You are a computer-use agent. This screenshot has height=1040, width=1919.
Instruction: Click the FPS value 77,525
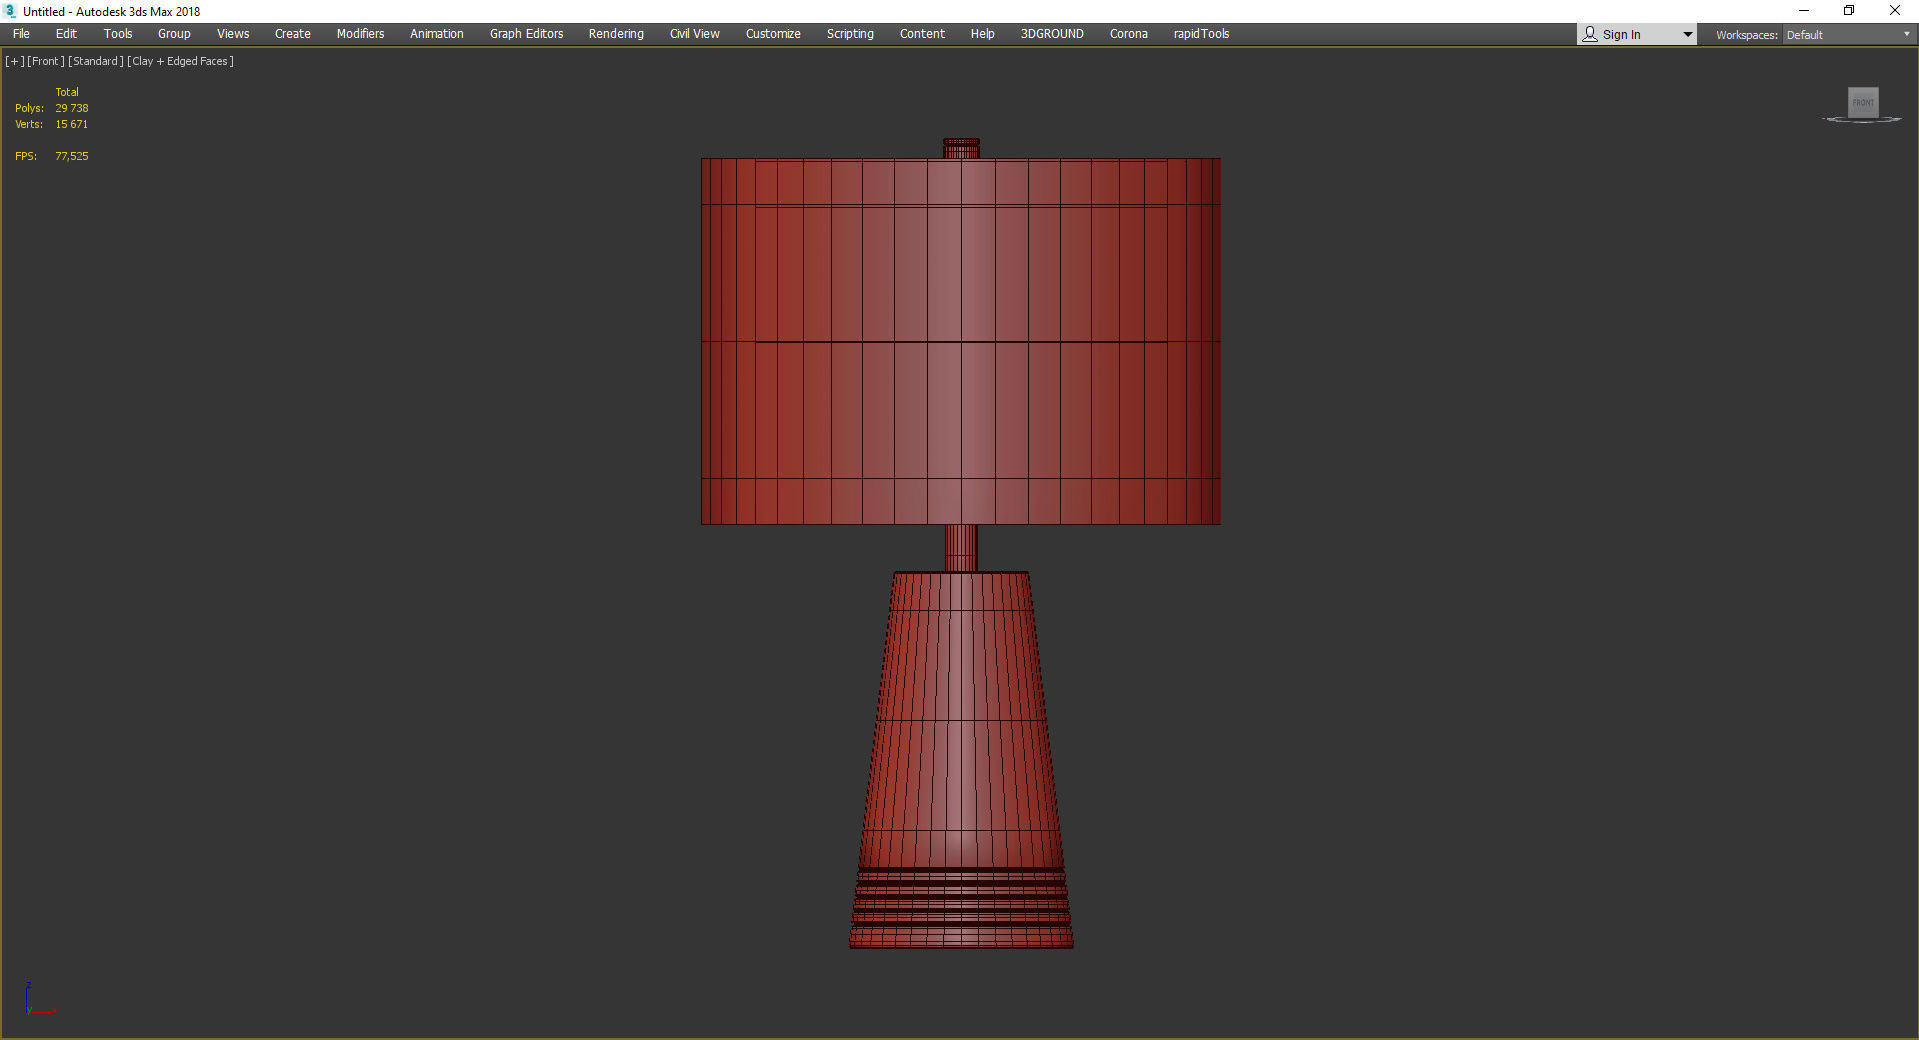(x=72, y=156)
